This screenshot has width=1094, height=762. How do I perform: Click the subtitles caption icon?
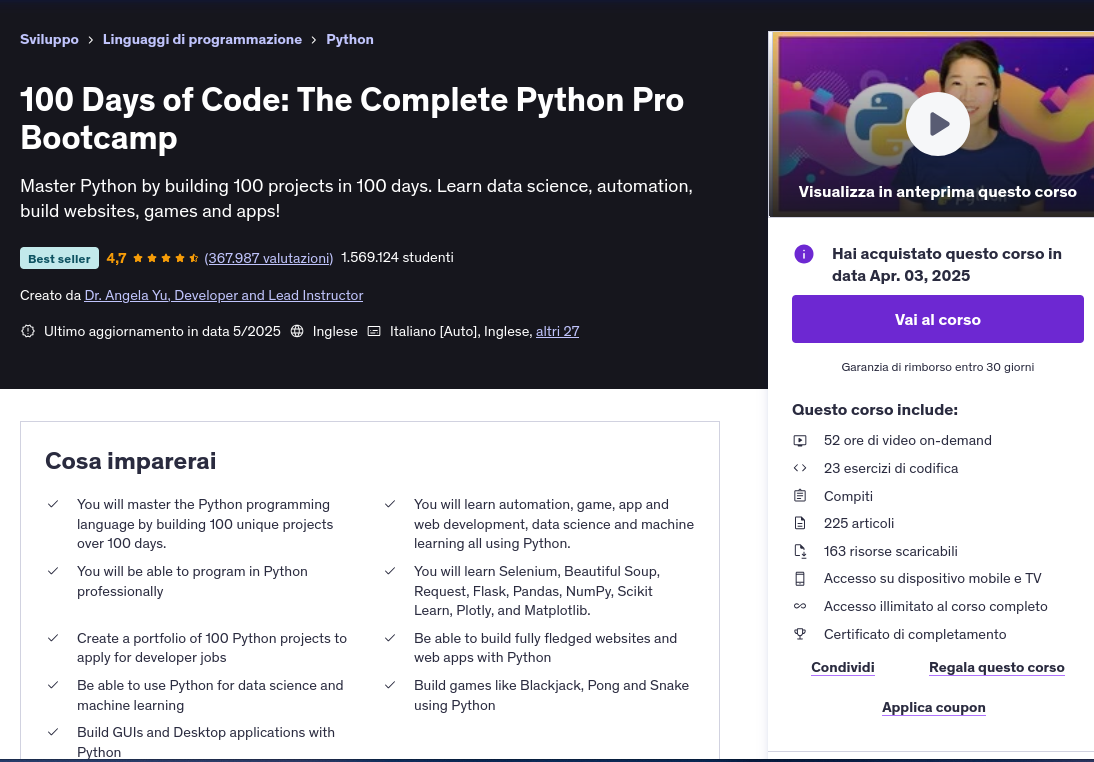tap(374, 331)
